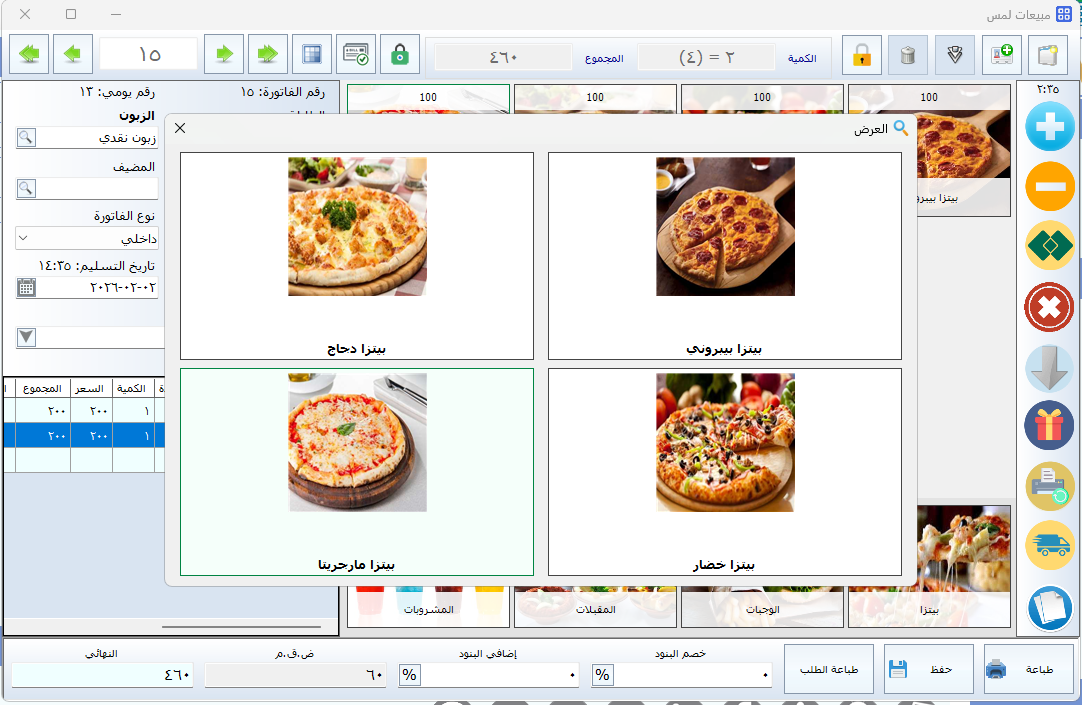Click the gift box icon
The height and width of the screenshot is (705, 1082).
pyautogui.click(x=1049, y=426)
